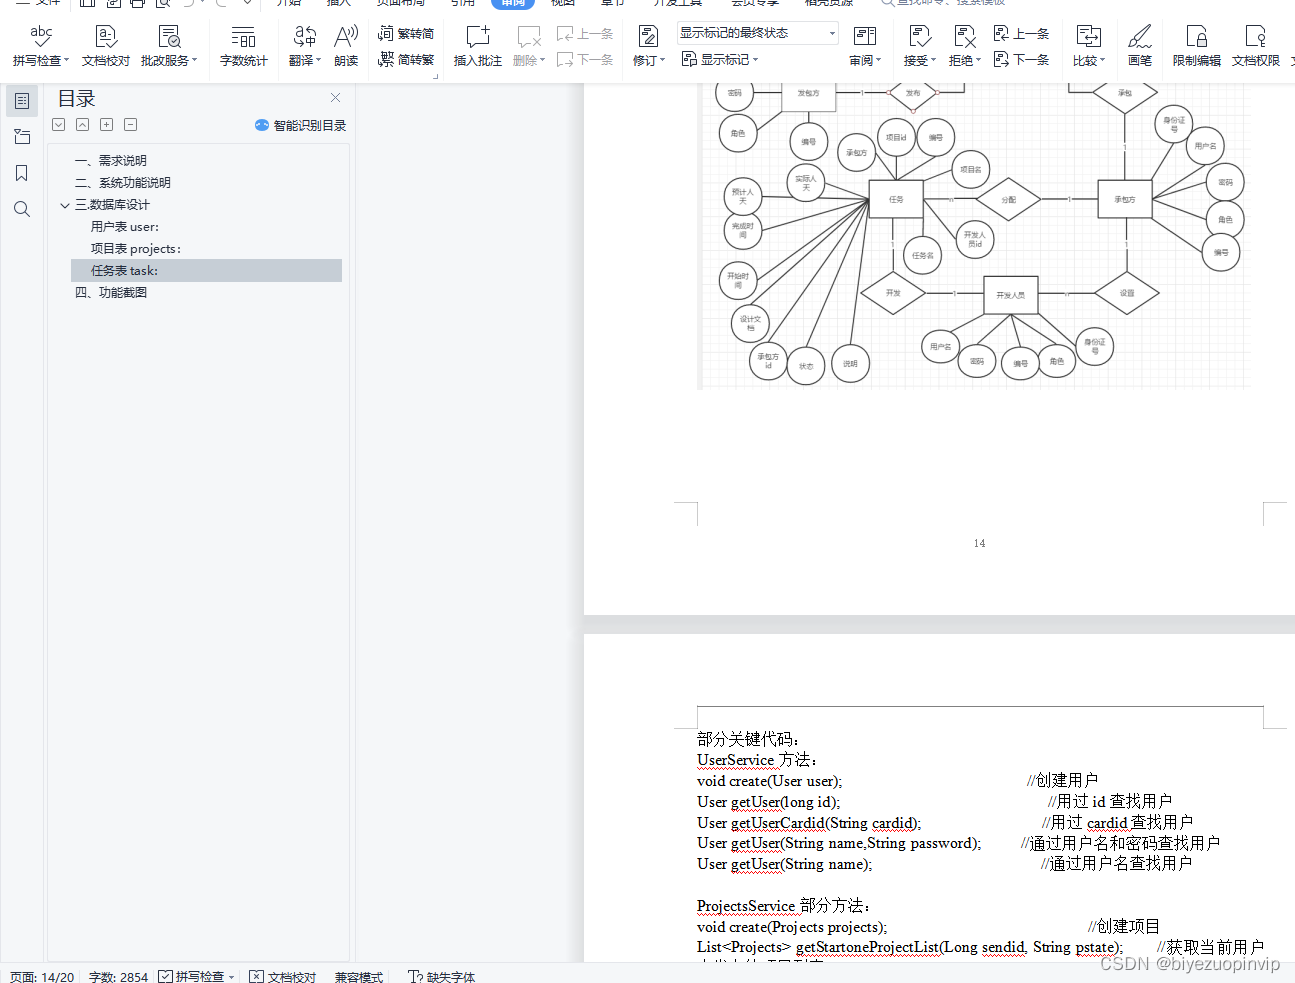The image size is (1295, 983).
Task: Open the 批改服务 dropdown arrow
Action: point(195,61)
